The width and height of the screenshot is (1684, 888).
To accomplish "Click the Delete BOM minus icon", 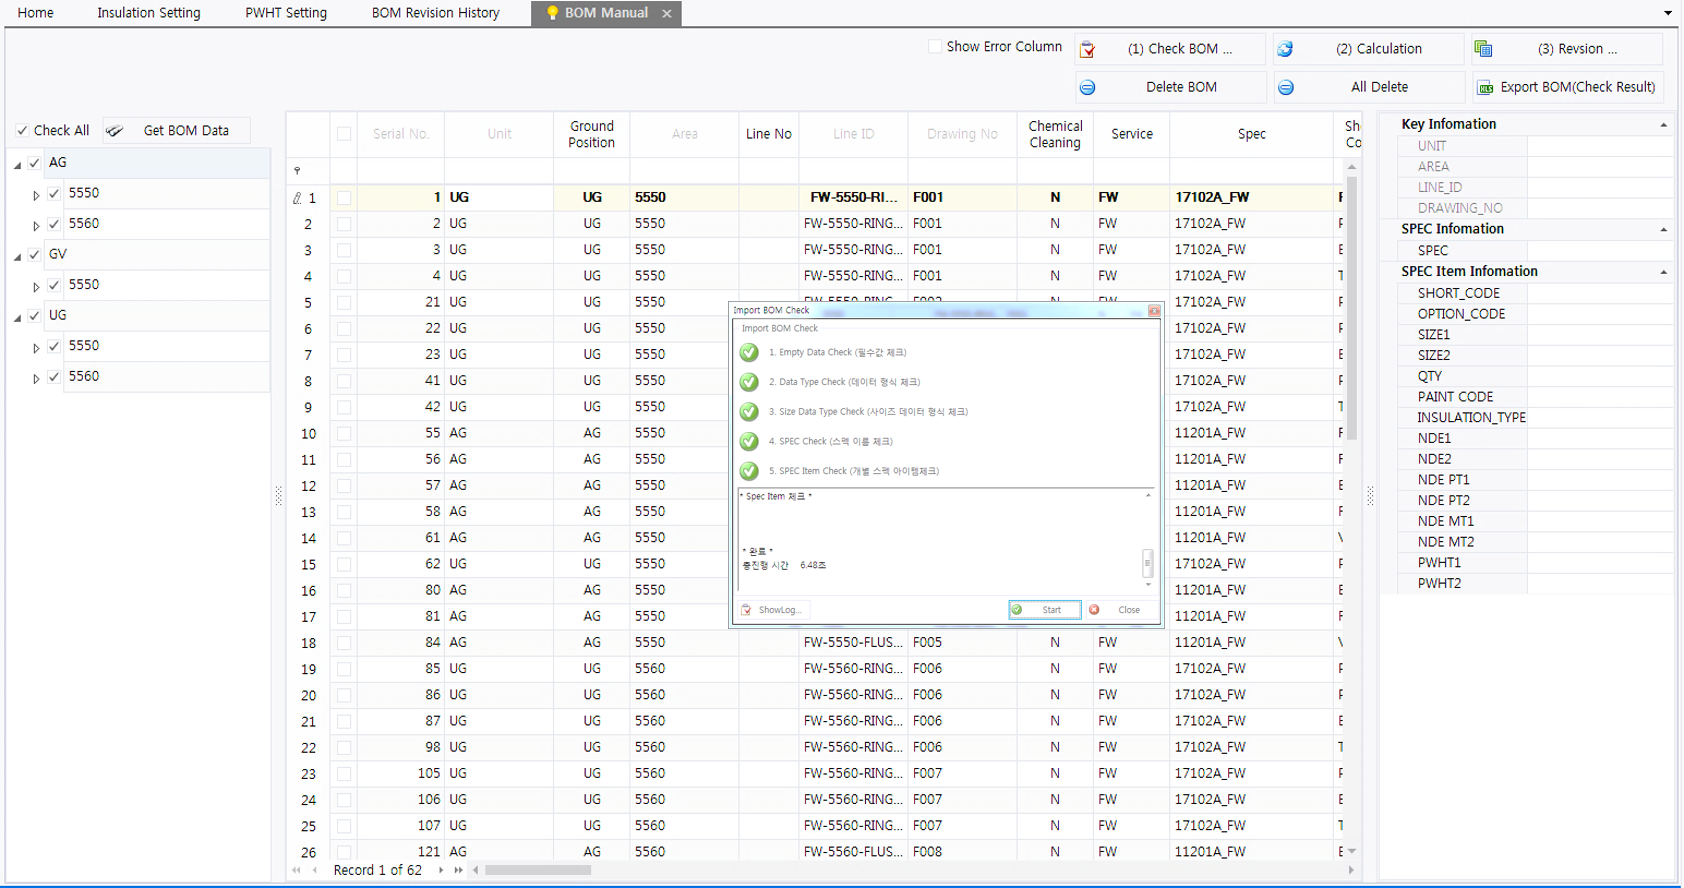I will (x=1088, y=88).
